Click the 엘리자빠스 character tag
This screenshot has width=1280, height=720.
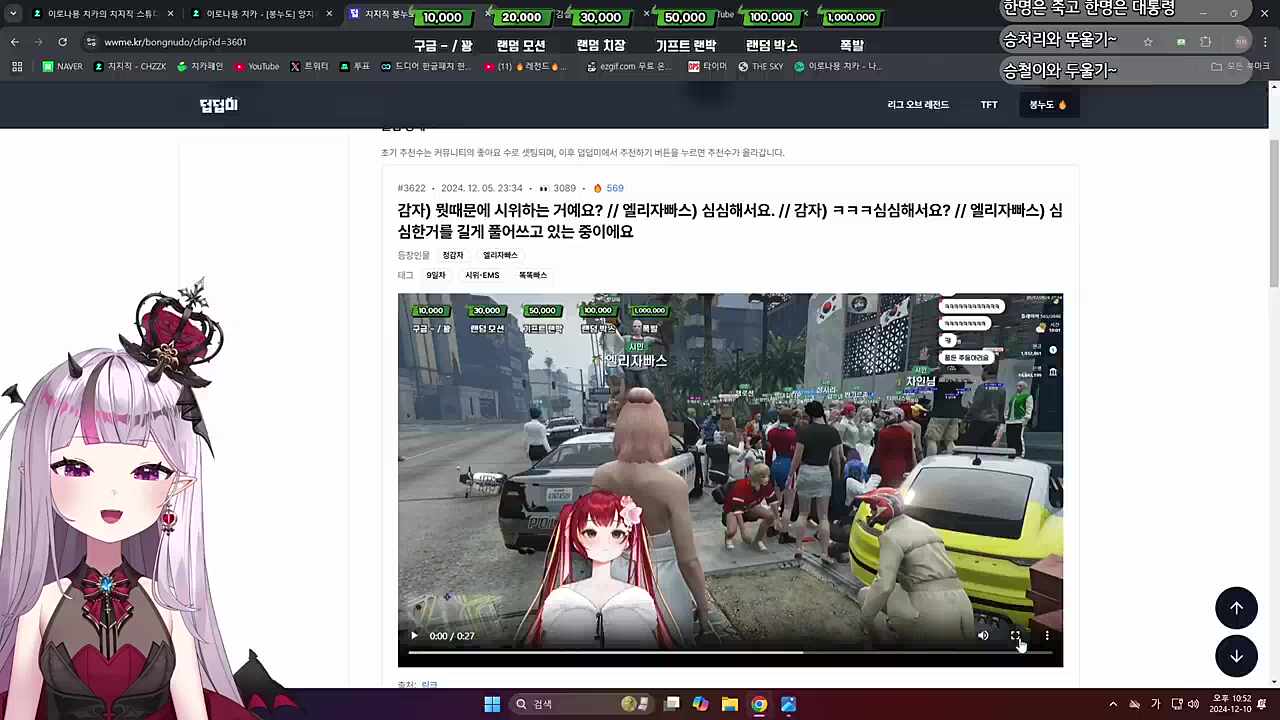point(500,256)
